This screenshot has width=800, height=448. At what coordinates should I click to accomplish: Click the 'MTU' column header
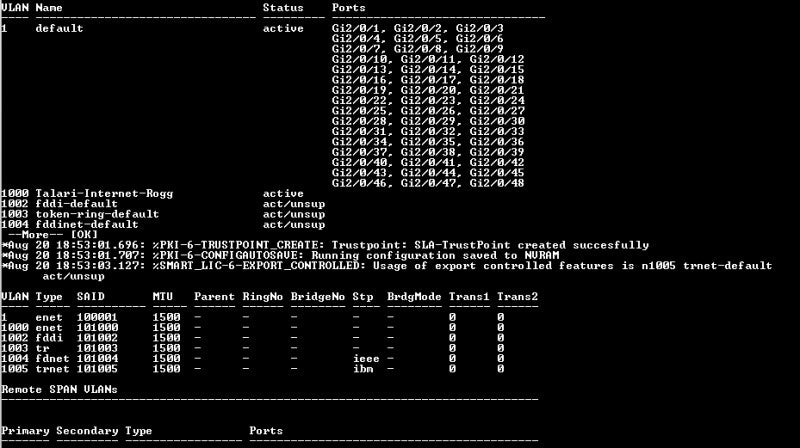[x=163, y=296]
